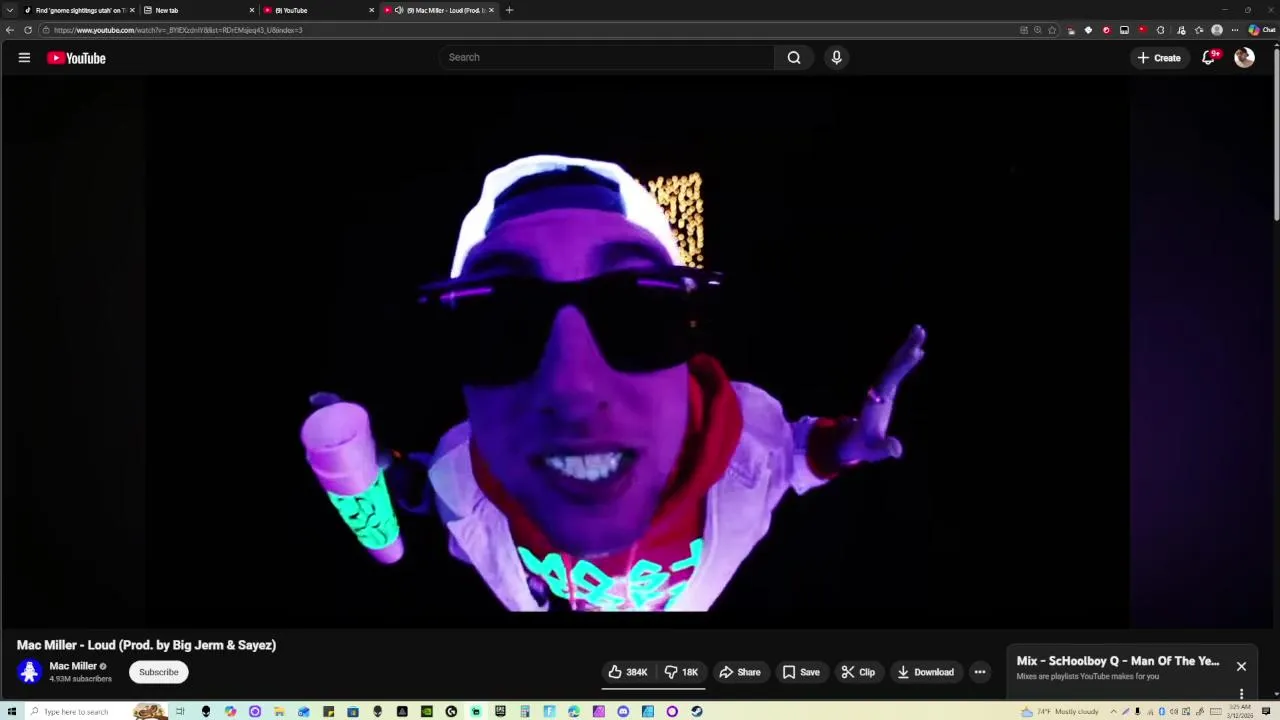
Task: Switch to the 'gnome sightings utah' tab
Action: [x=79, y=10]
